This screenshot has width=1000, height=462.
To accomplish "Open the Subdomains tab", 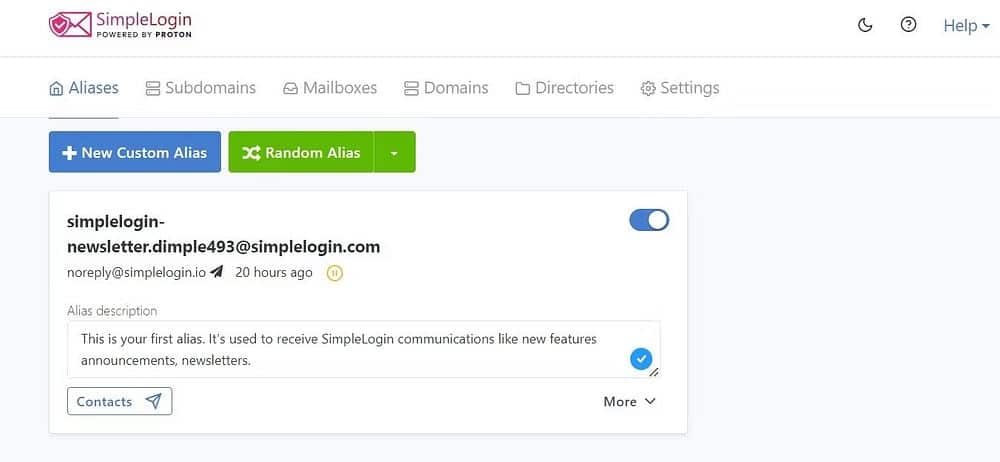I will click(201, 88).
